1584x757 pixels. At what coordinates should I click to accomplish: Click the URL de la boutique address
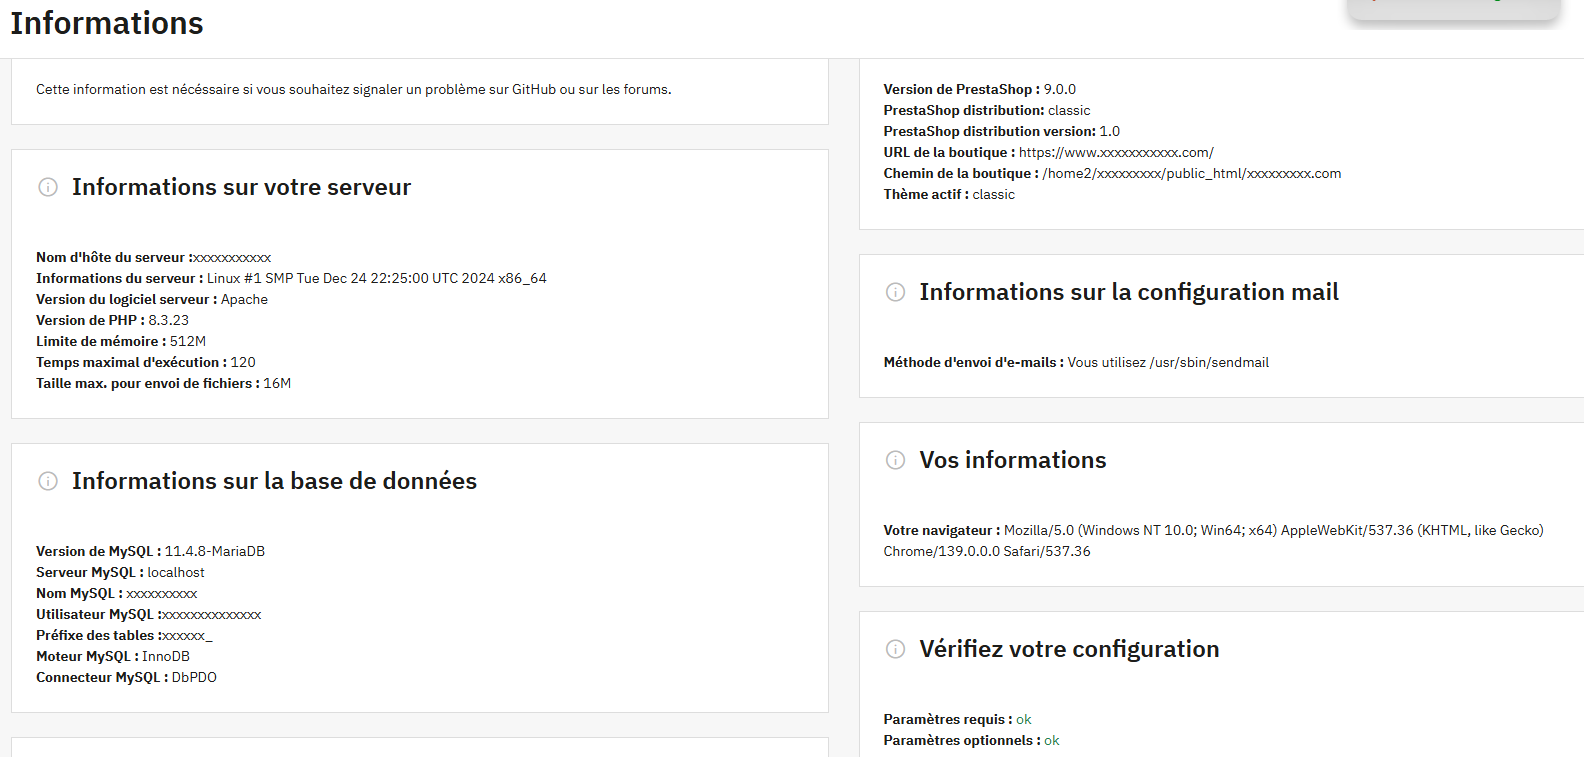1116,152
